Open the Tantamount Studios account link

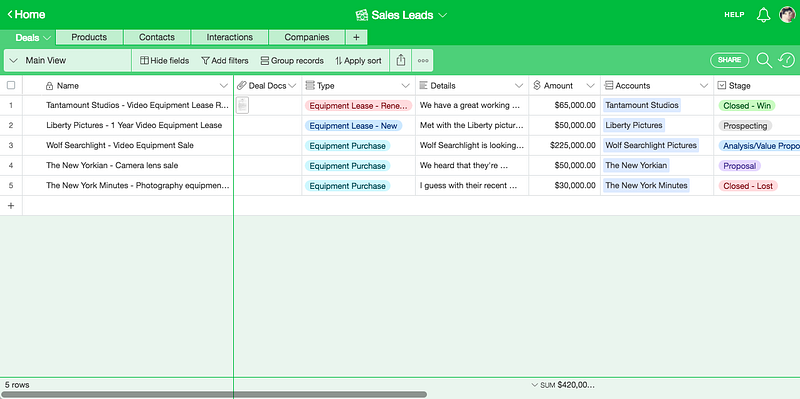(642, 105)
